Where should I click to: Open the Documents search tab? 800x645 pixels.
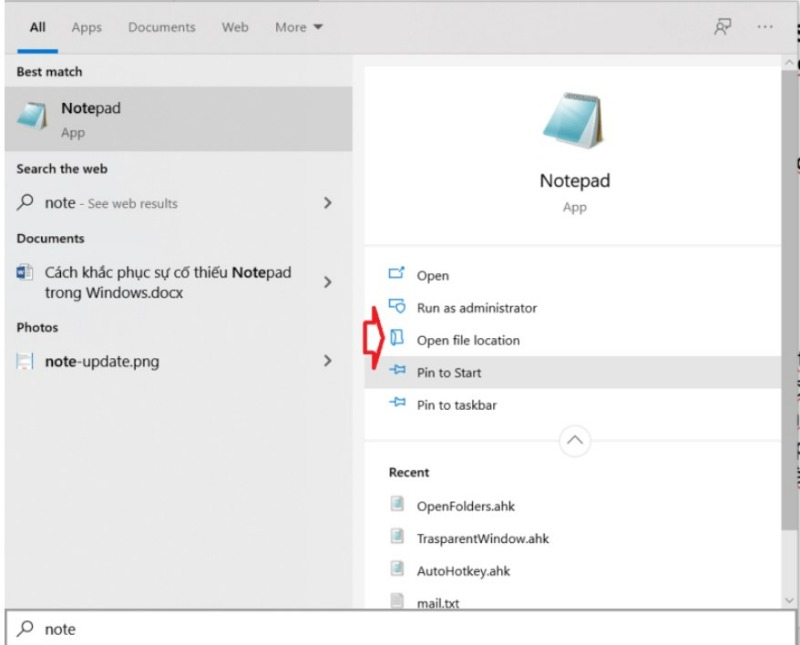(x=161, y=28)
